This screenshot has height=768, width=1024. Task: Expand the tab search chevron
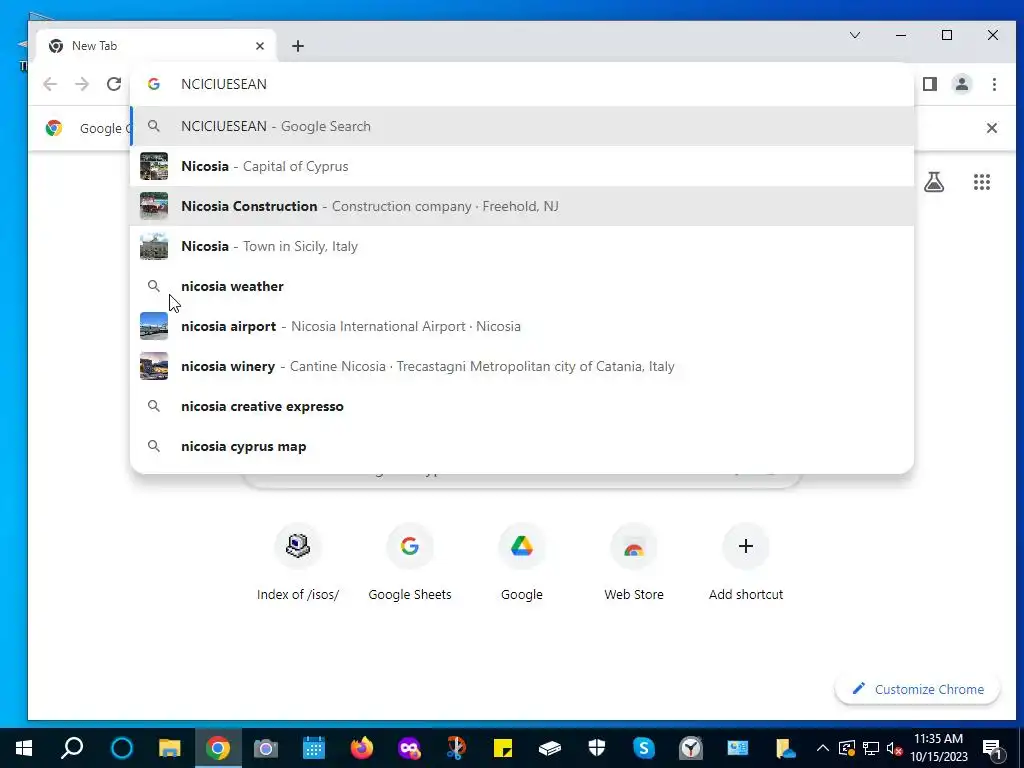[x=854, y=35]
